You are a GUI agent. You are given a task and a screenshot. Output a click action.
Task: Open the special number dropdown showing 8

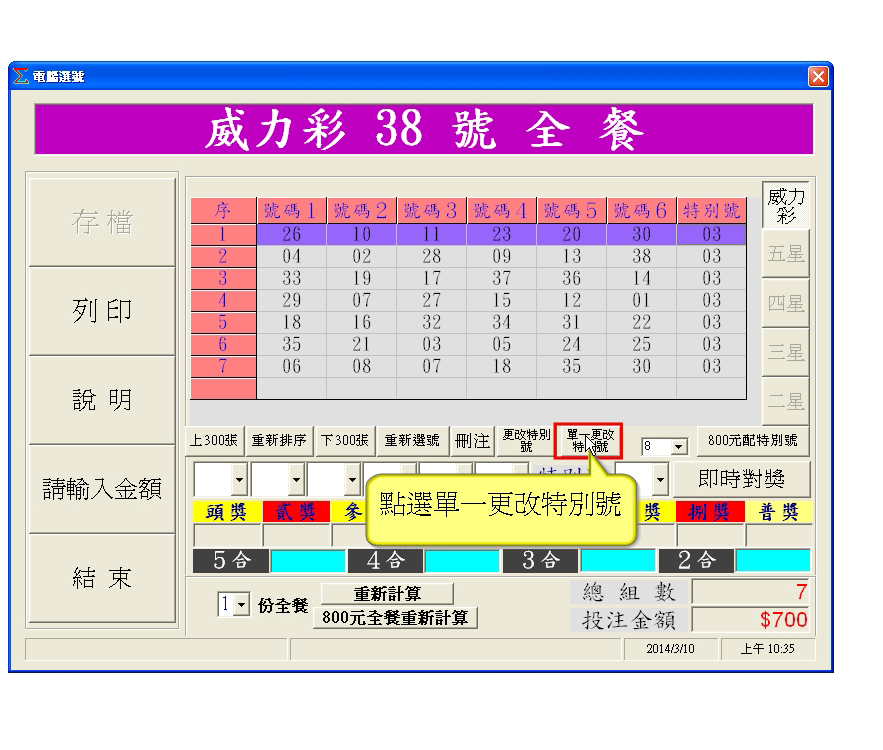point(679,447)
